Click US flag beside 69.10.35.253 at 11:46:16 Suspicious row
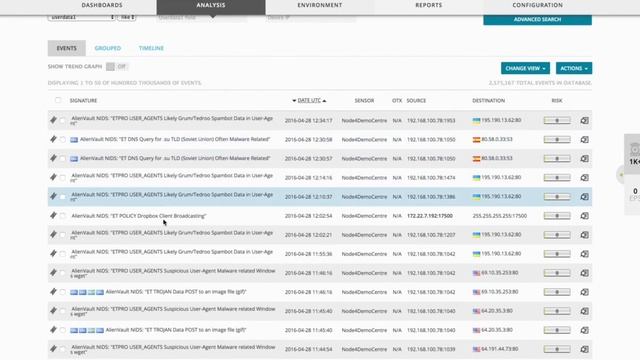640x360 pixels. (x=476, y=273)
